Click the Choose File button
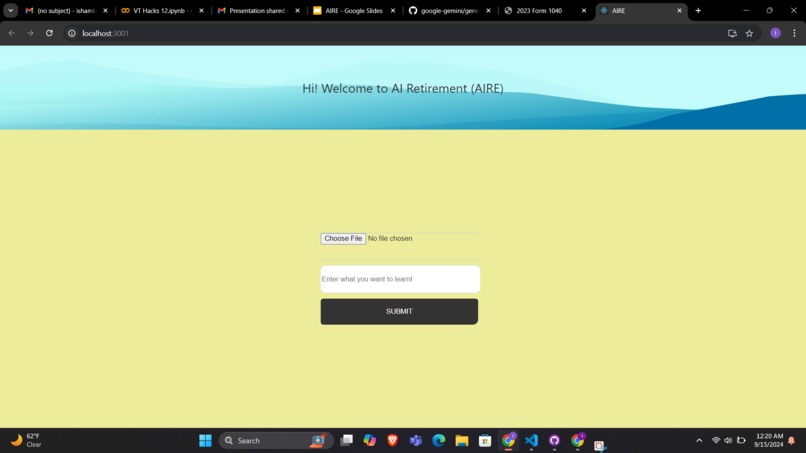The image size is (806, 453). pyautogui.click(x=343, y=239)
